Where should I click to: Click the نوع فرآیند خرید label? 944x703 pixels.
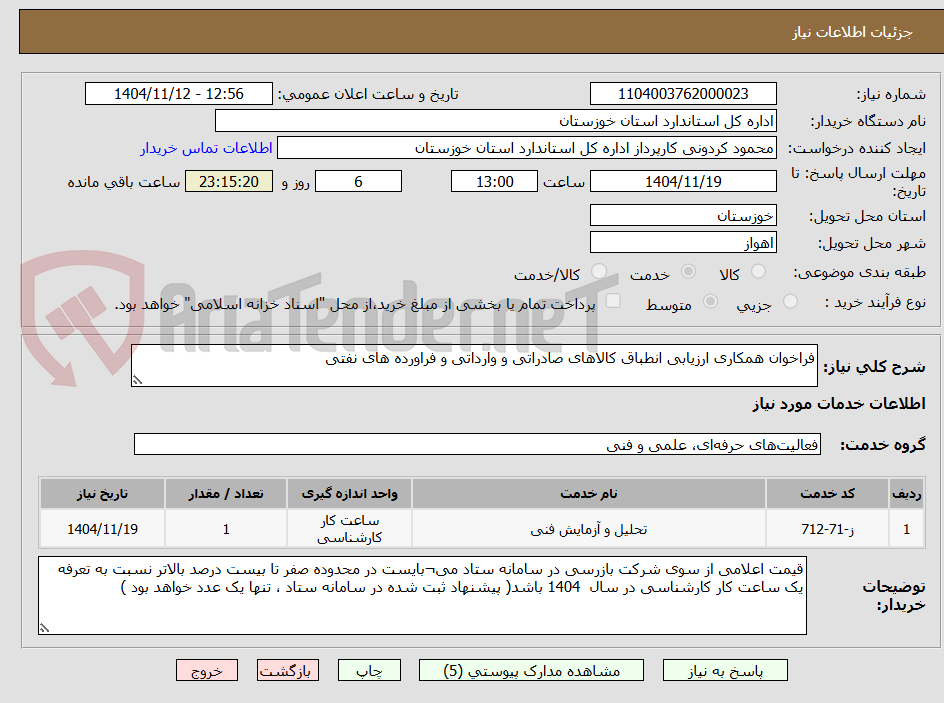[x=875, y=302]
